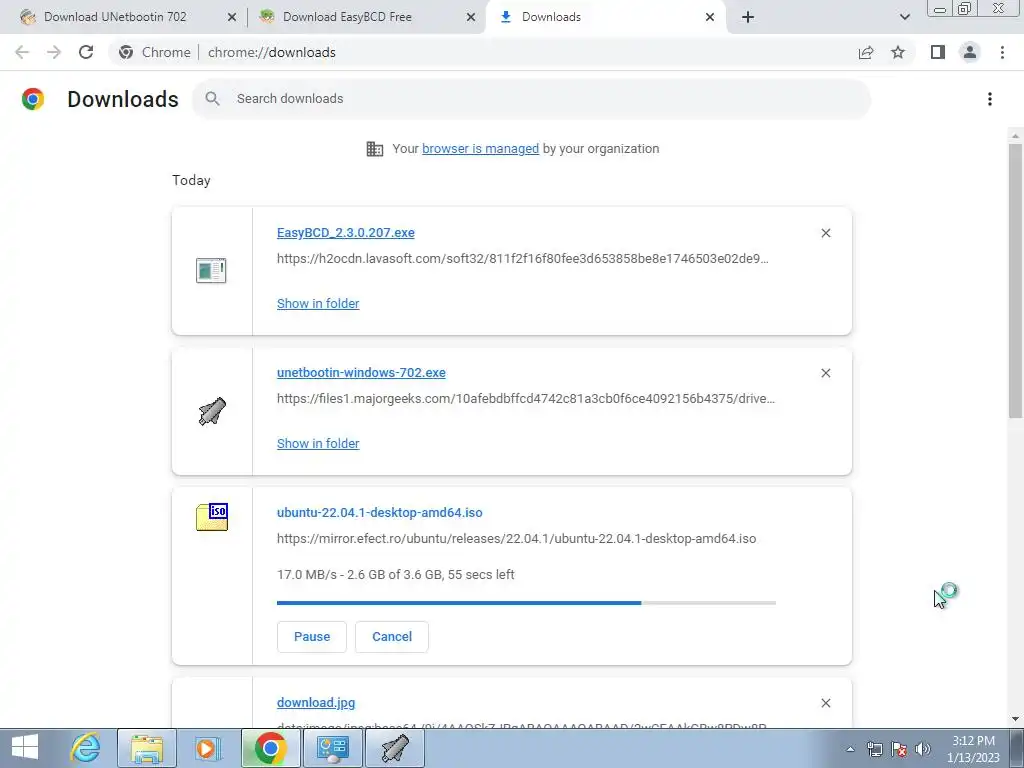The height and width of the screenshot is (768, 1024).
Task: Open a new tab with plus button
Action: pos(748,17)
